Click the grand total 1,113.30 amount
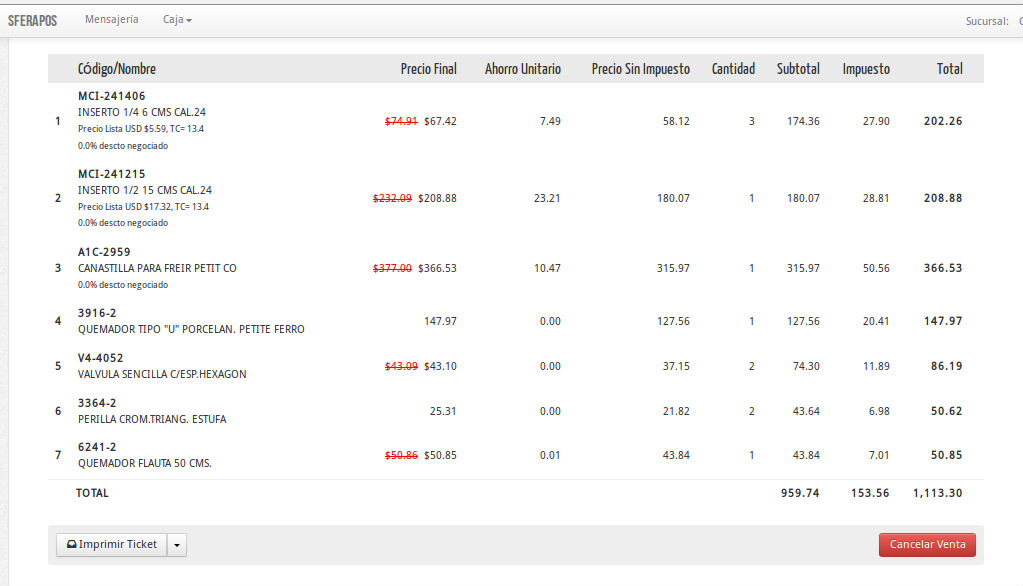1023x586 pixels. pyautogui.click(x=937, y=493)
